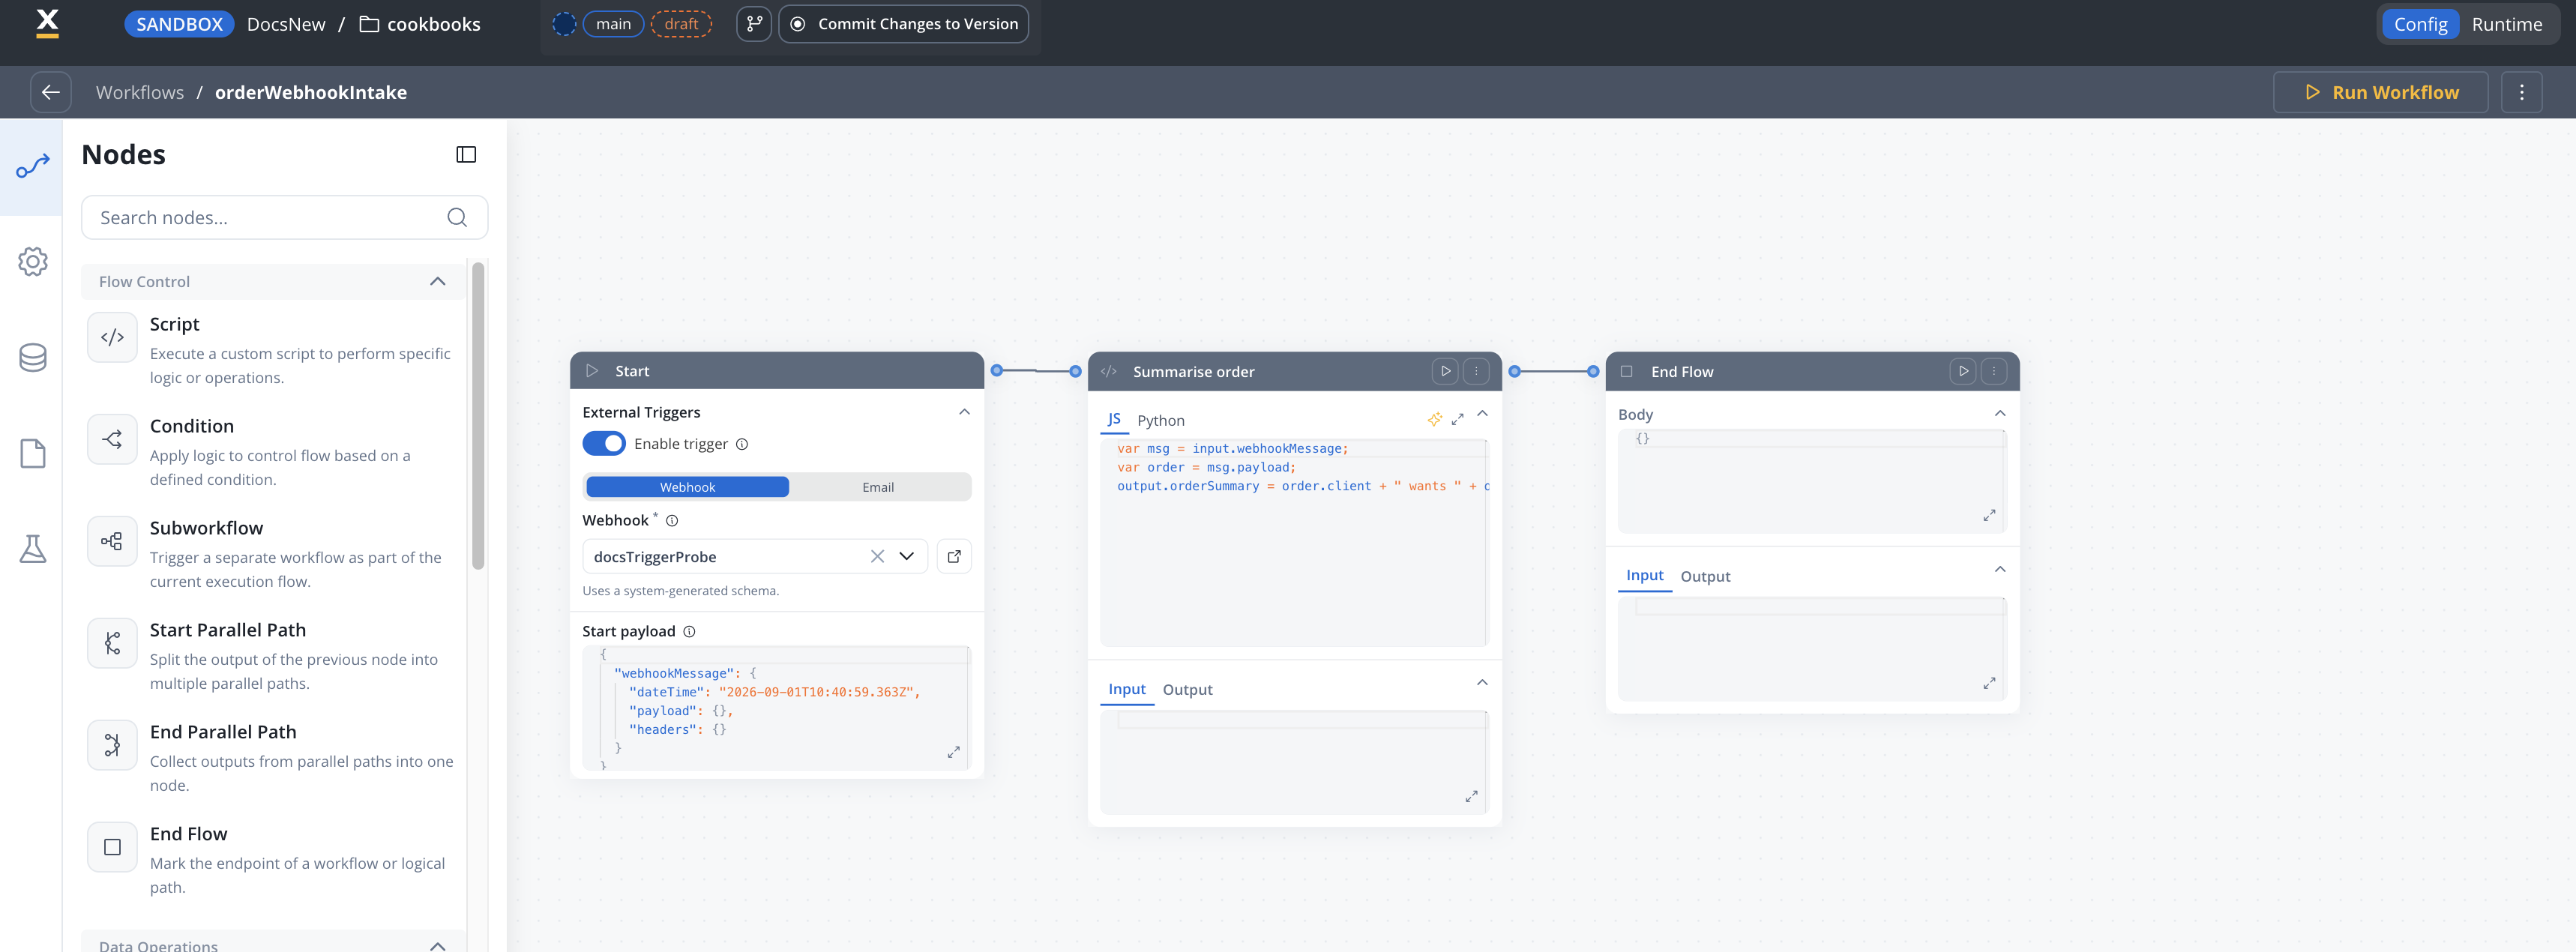Open webhook docsTriggerProbe in external link icon

click(x=954, y=556)
